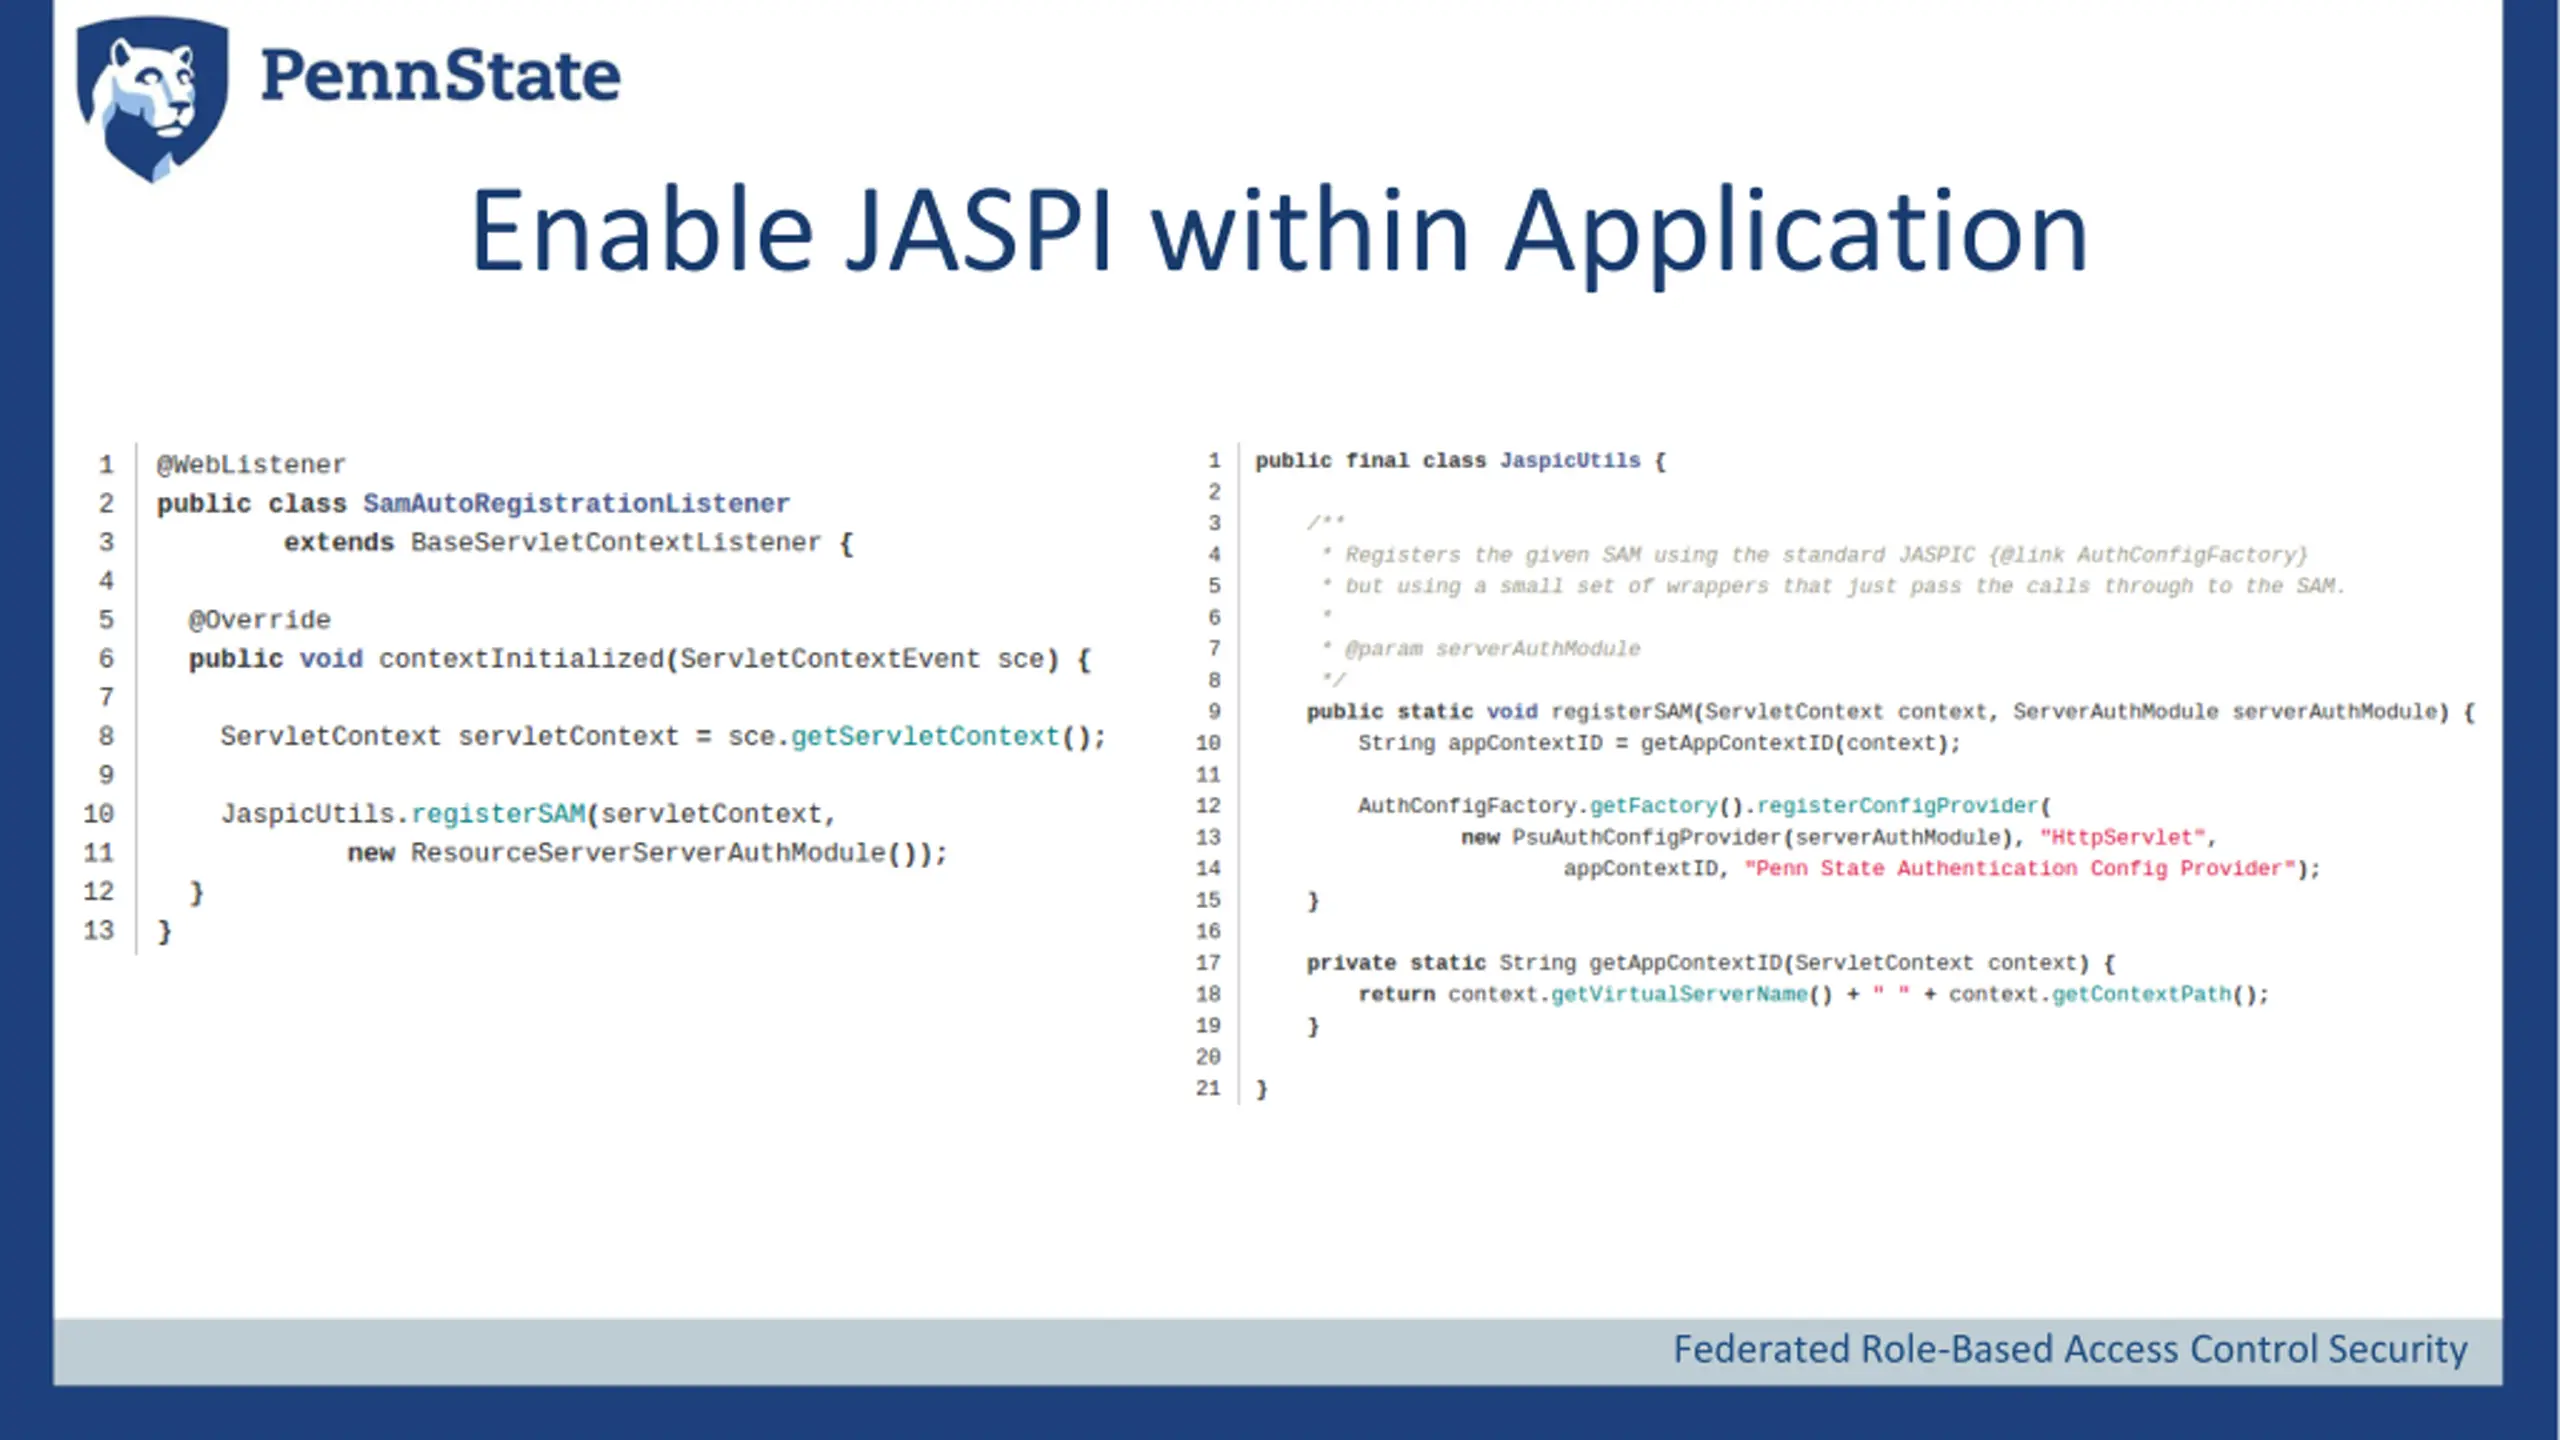This screenshot has width=2560, height=1440.
Task: Click the registerSAM call in left snippet
Action: pyautogui.click(x=498, y=814)
